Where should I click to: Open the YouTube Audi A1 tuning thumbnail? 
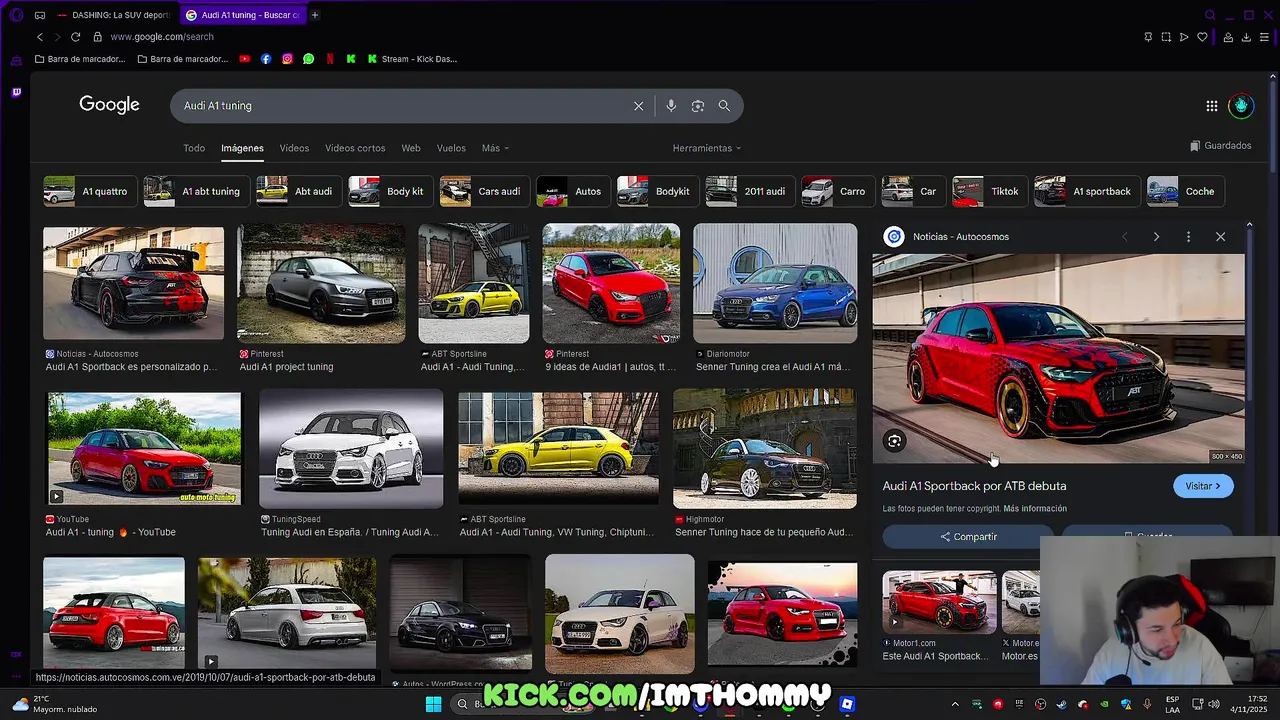tap(145, 449)
